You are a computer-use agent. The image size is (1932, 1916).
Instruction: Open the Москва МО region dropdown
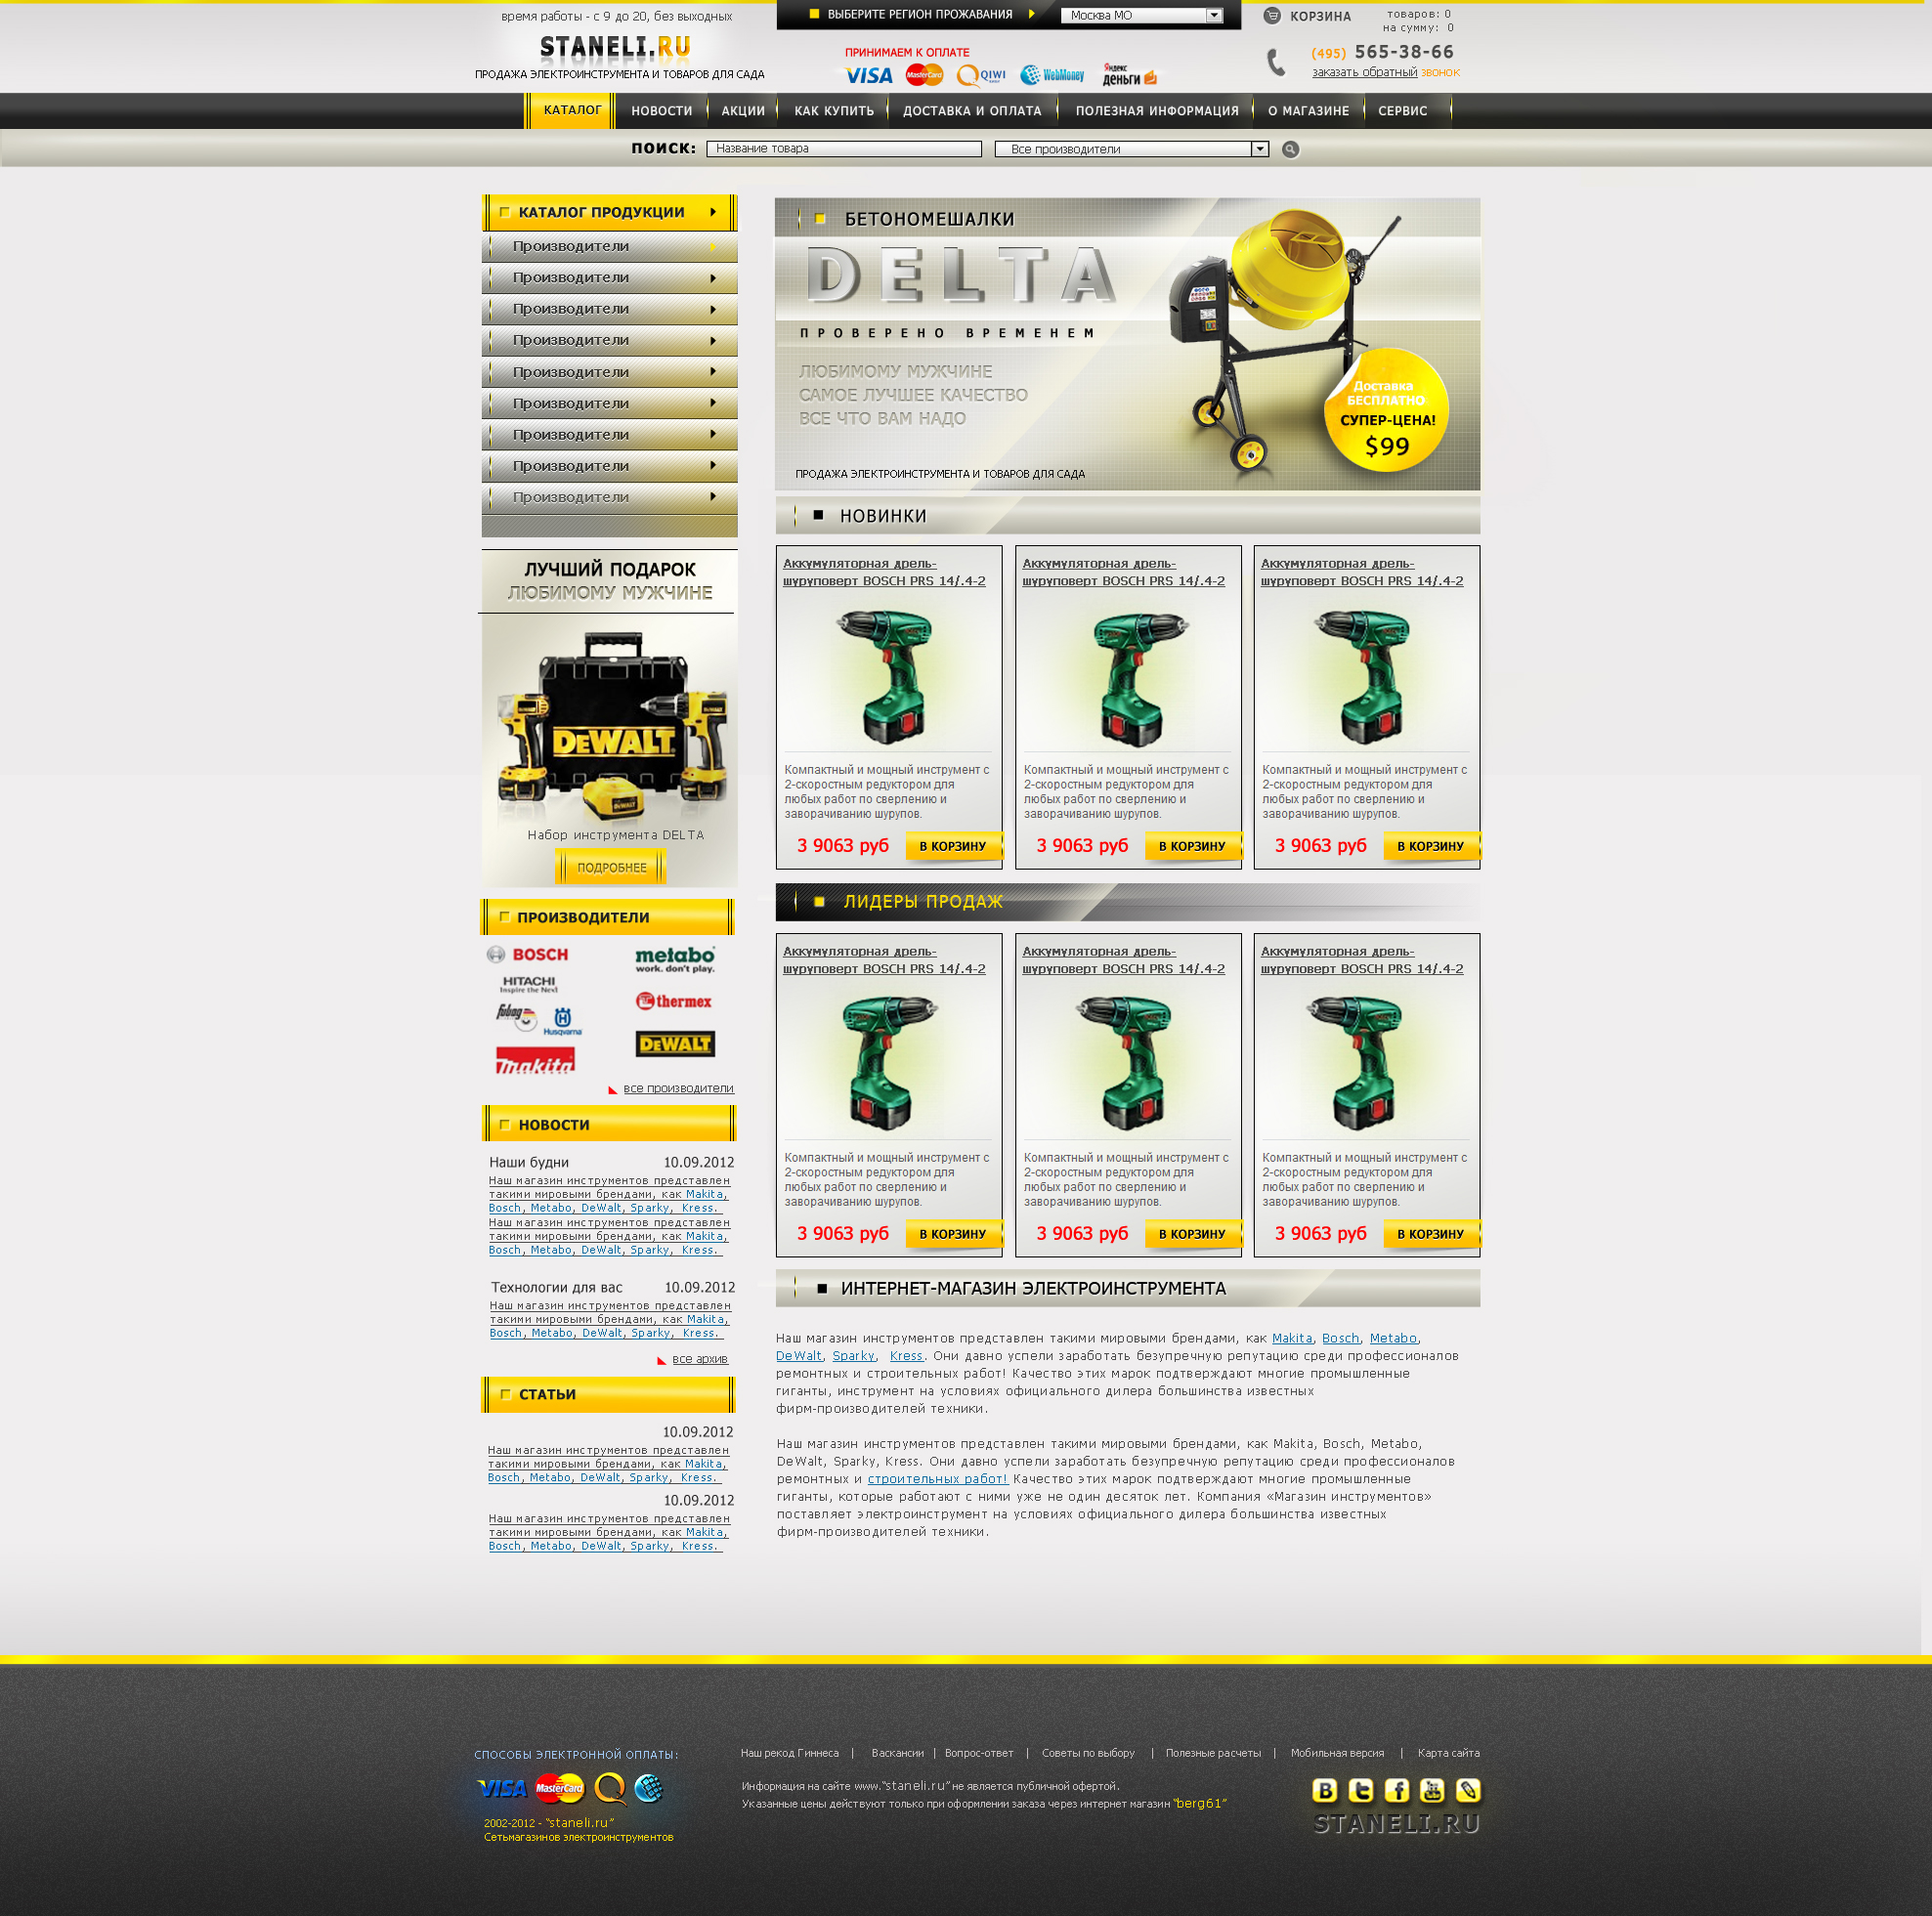click(x=1141, y=15)
